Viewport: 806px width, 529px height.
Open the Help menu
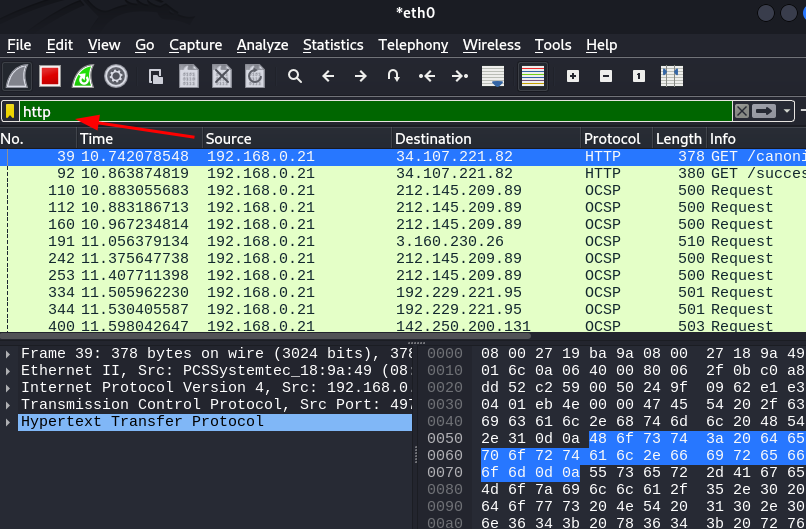point(601,45)
